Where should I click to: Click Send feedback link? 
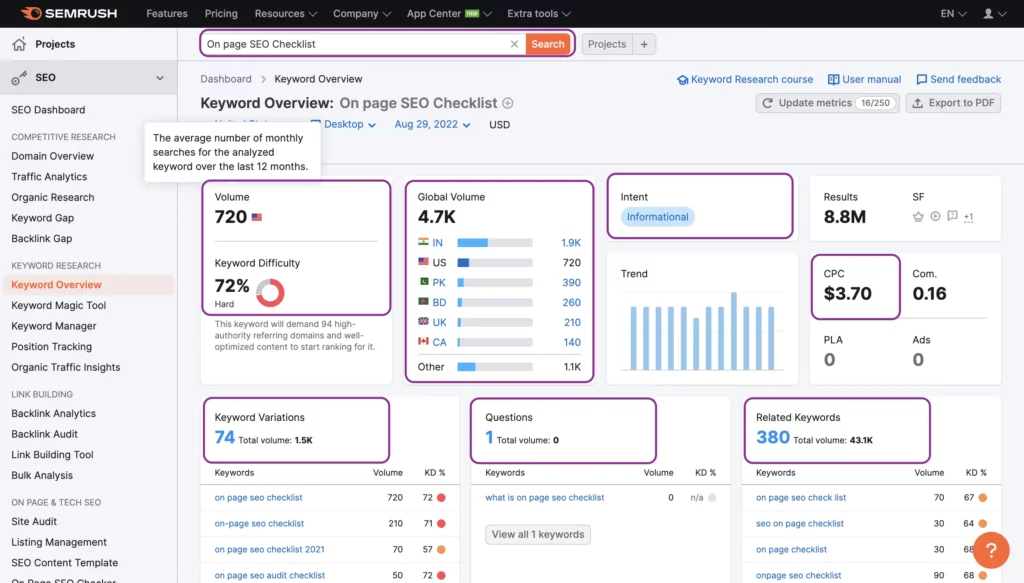click(959, 79)
